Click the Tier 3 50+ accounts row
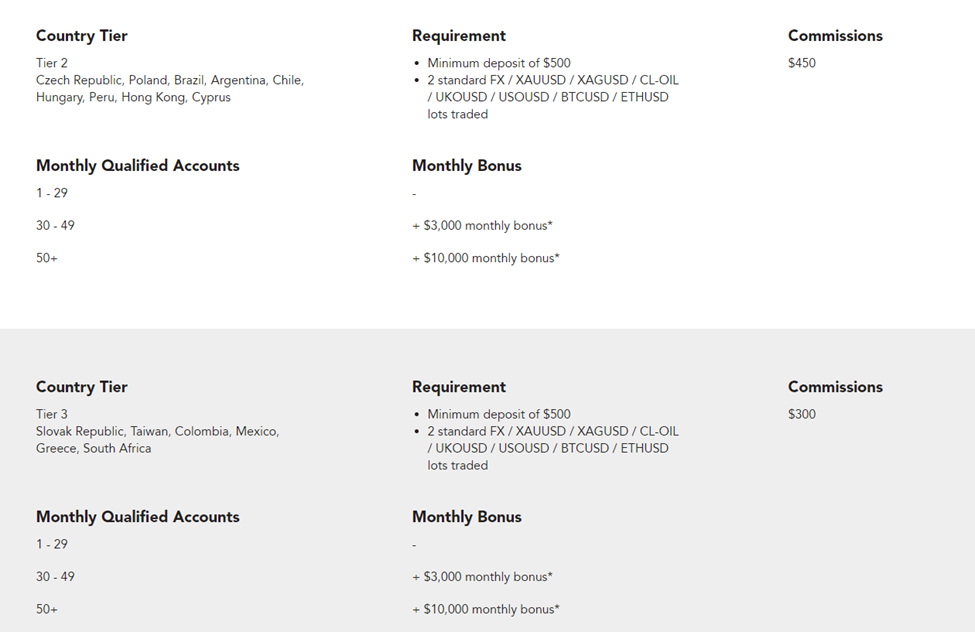 pyautogui.click(x=47, y=609)
